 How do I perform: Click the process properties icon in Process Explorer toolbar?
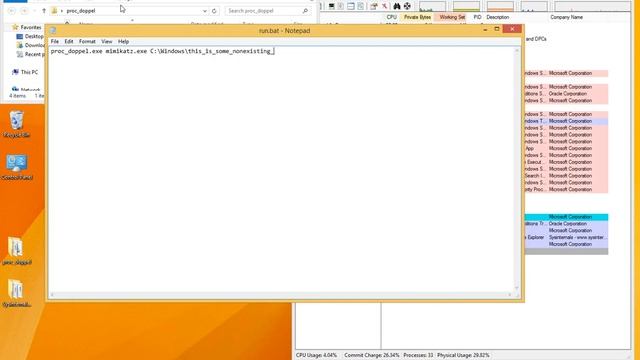373,6
